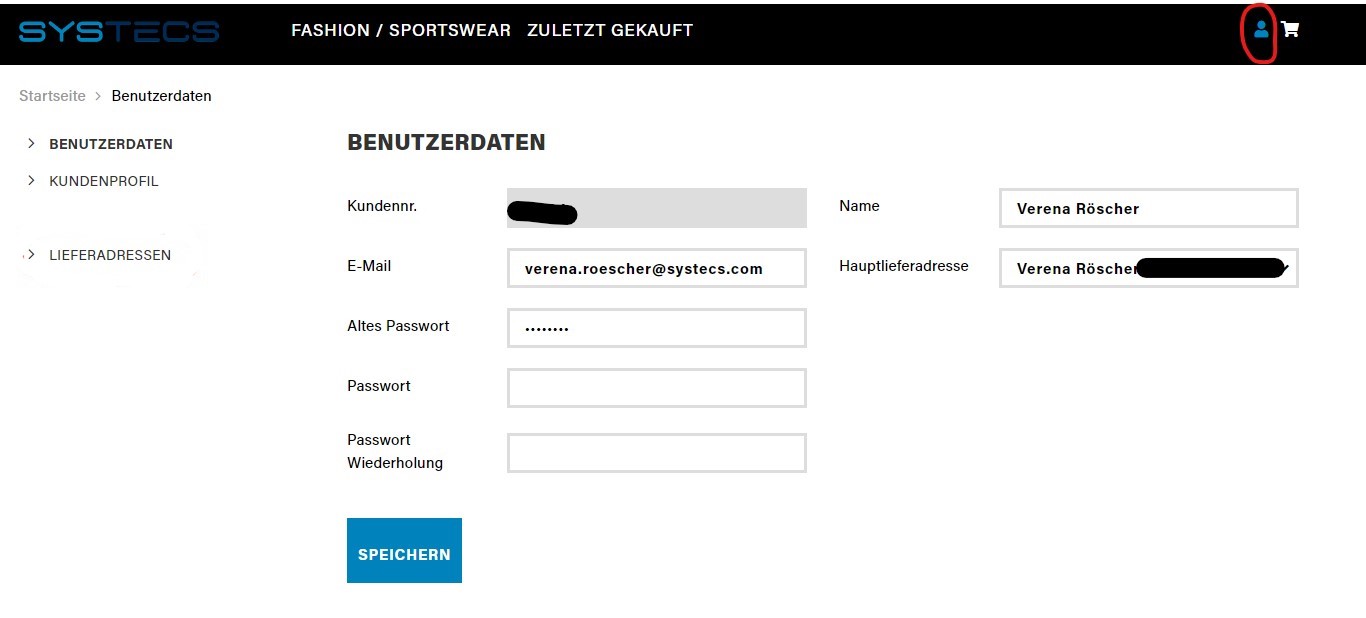Focus the Altes Passwort field
Viewport: 1366px width, 618px height.
pos(657,328)
